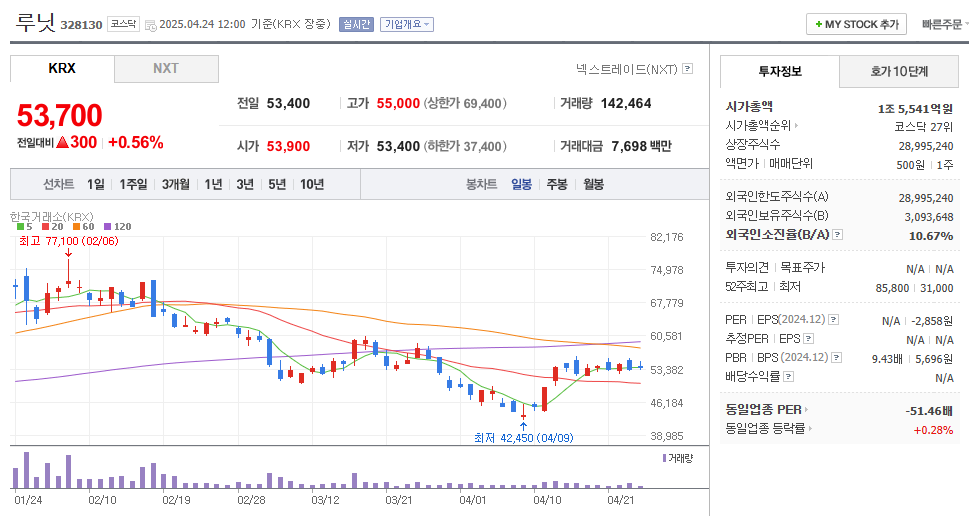Screen dimensions: 969x516
Task: Click the 최저 42,450 (04/09) chart marker
Action: 523,438
